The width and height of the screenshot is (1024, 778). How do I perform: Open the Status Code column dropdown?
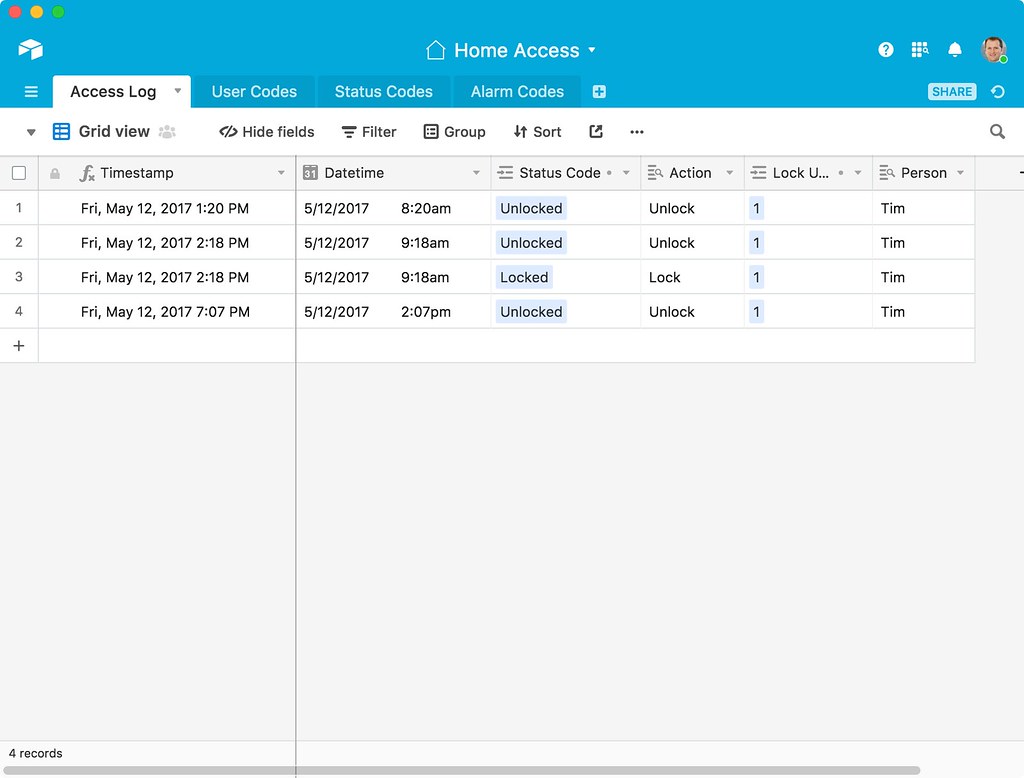[x=626, y=173]
